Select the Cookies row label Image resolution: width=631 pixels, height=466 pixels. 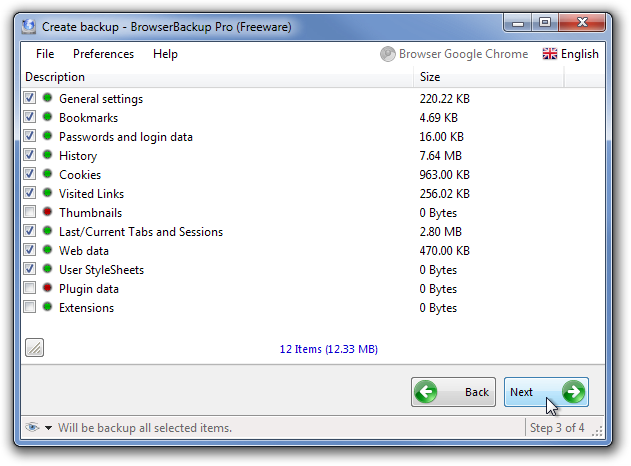[80, 175]
